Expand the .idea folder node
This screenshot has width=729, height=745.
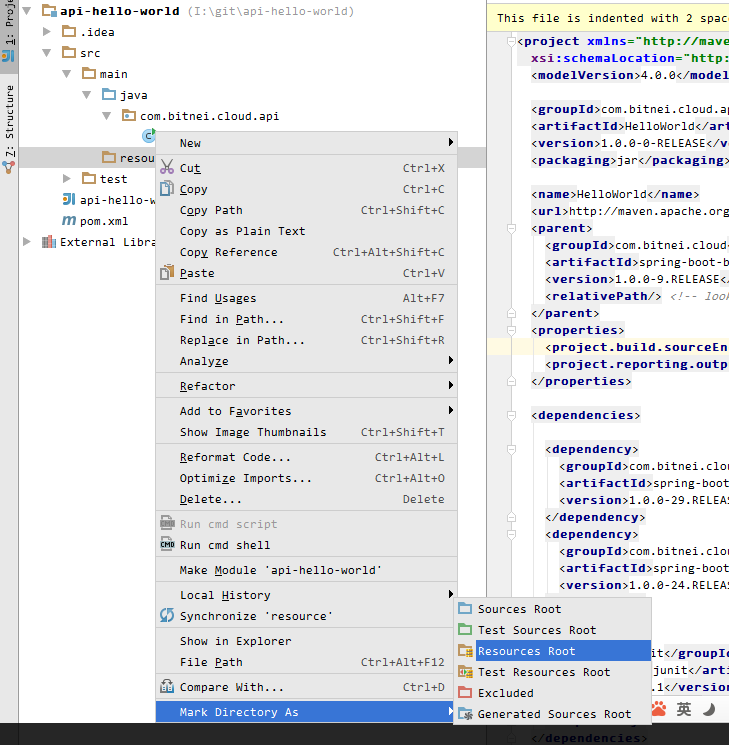[x=47, y=31]
